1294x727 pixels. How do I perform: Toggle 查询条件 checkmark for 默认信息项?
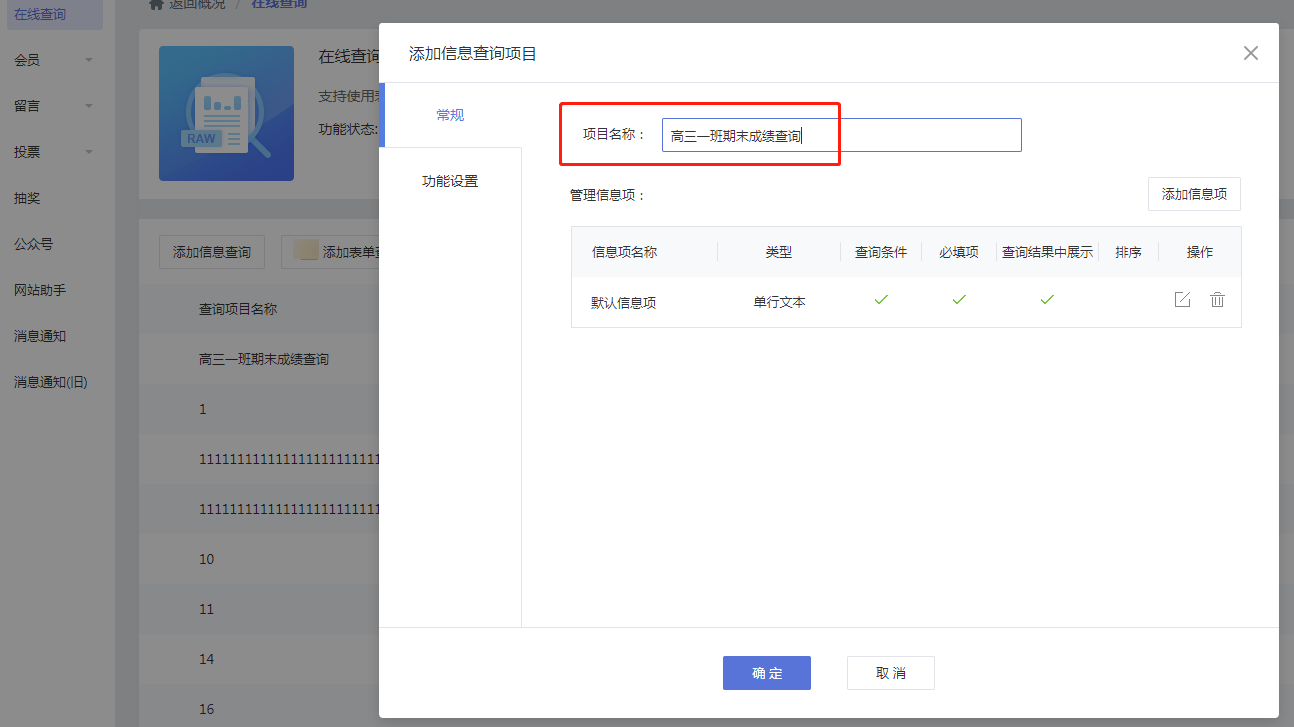(881, 300)
